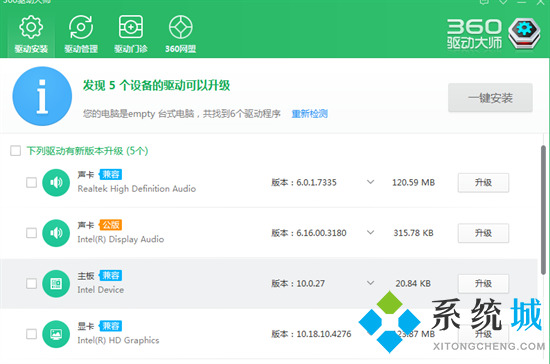Click the orange 公版 badge
The image size is (550, 364).
click(x=110, y=225)
